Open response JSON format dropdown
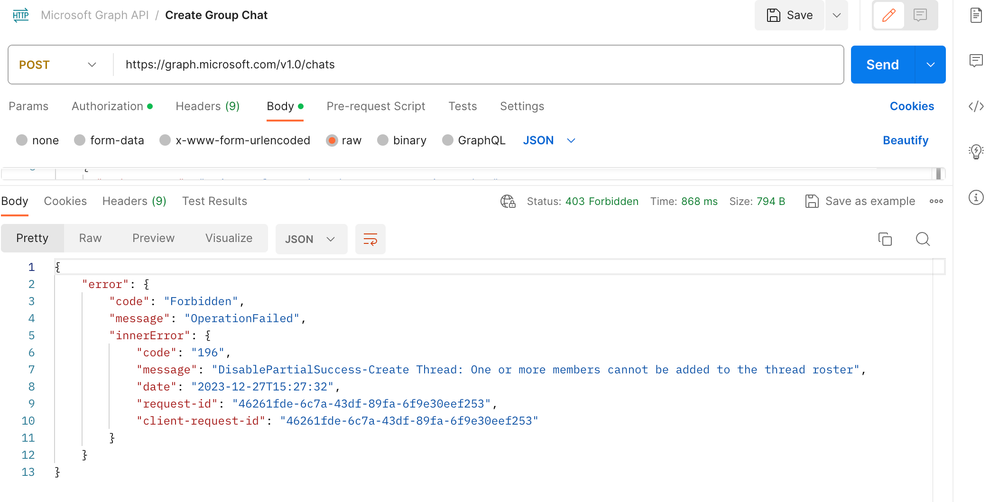The image size is (999, 502). (312, 239)
